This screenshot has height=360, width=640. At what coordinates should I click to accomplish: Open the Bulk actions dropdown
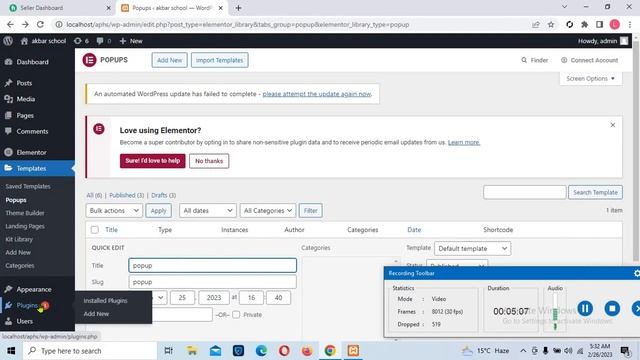[114, 211]
